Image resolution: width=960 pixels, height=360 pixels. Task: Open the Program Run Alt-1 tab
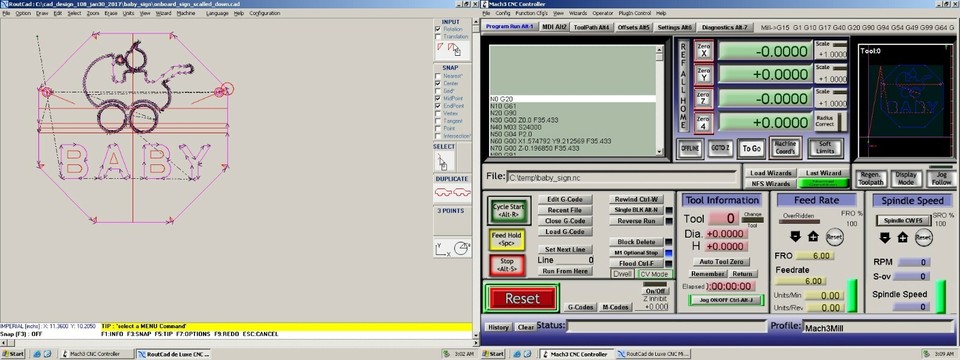(x=509, y=27)
